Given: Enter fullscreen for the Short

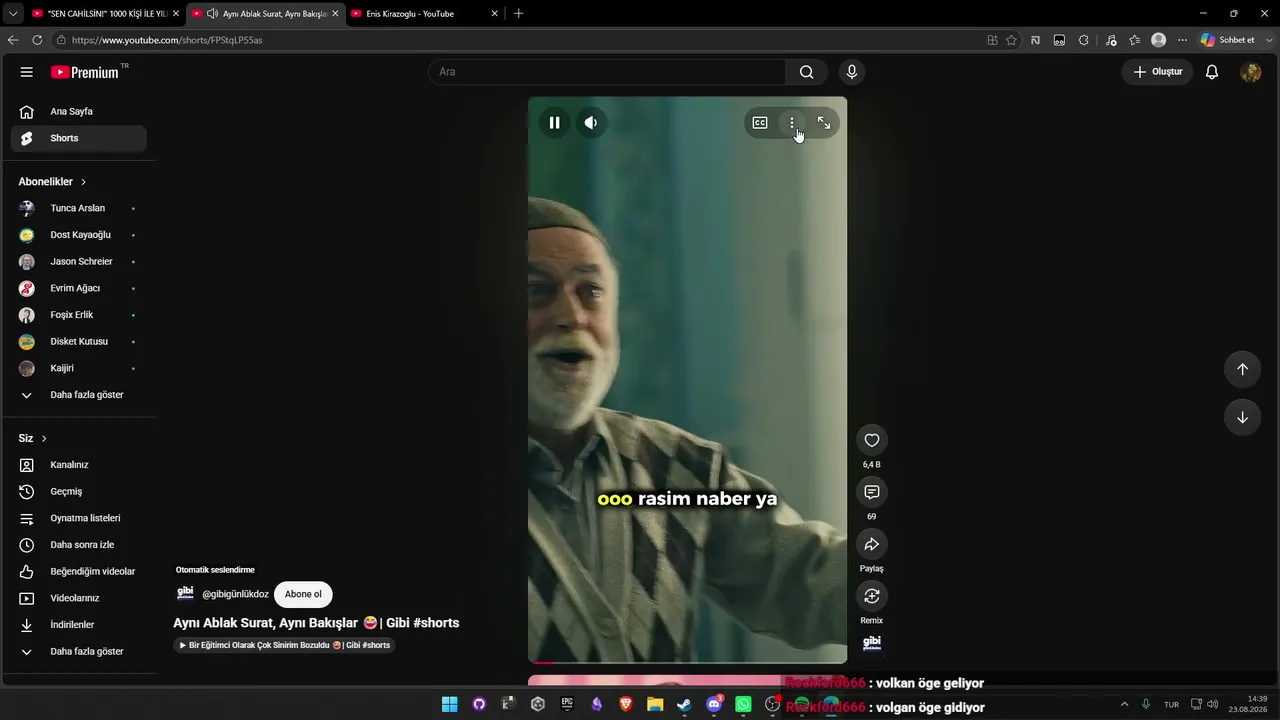Looking at the screenshot, I should [824, 123].
